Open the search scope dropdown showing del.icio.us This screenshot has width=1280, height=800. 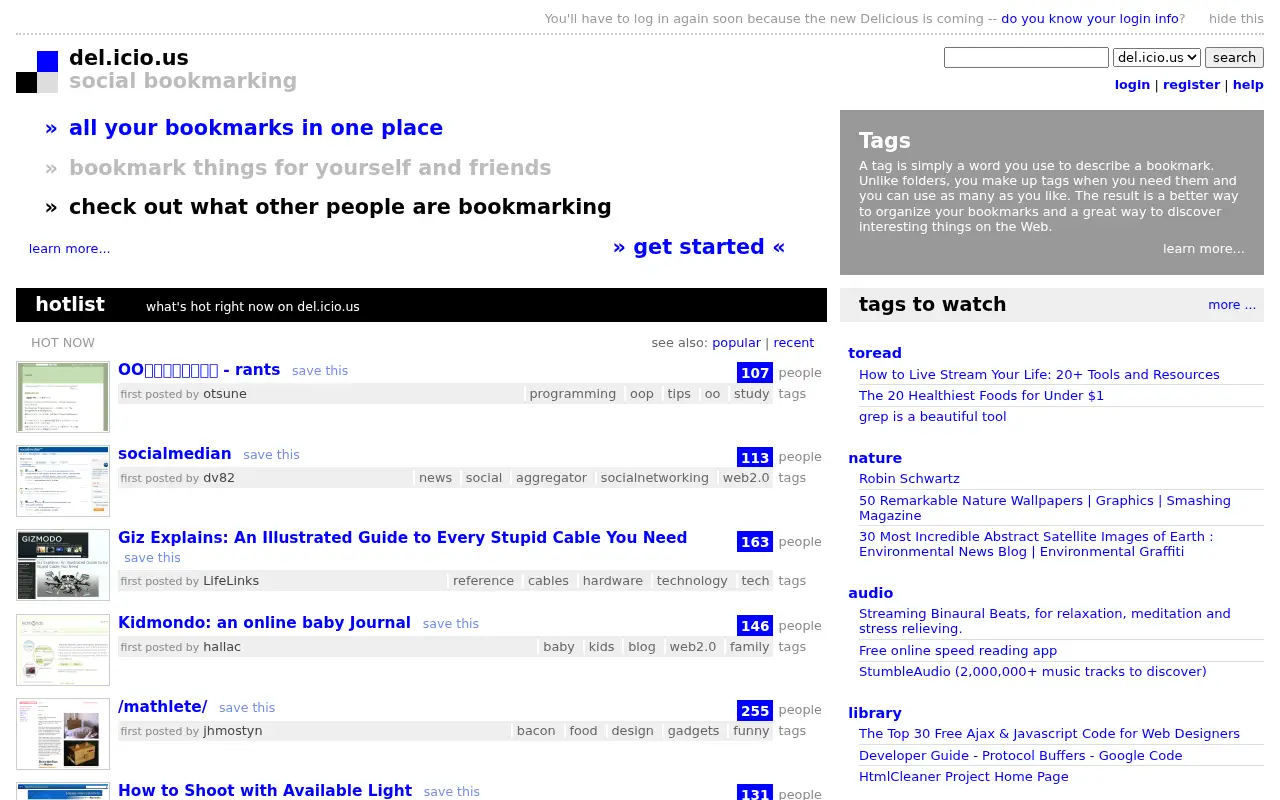click(x=1156, y=58)
